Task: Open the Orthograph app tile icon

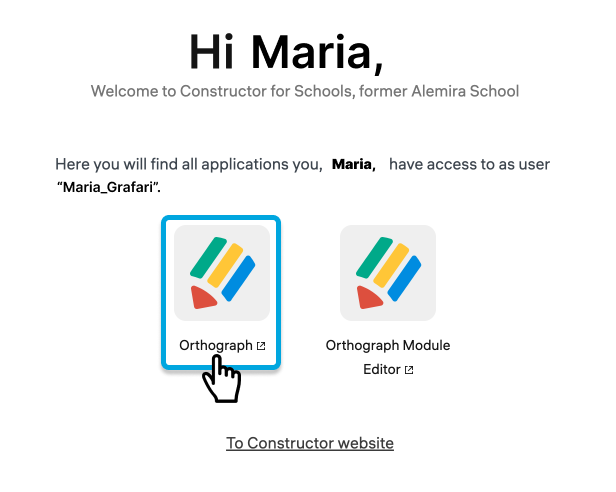Action: tap(221, 272)
